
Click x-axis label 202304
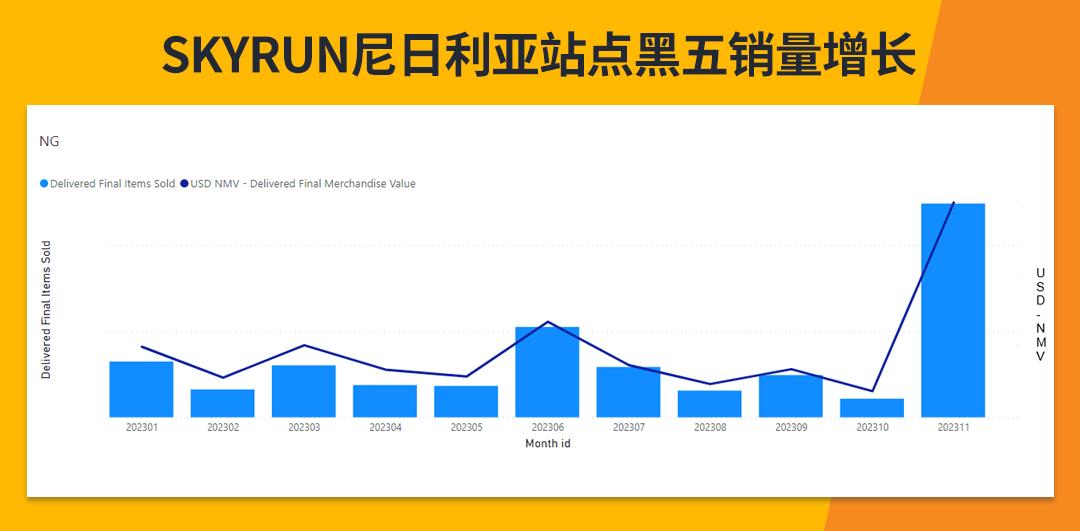[x=385, y=428]
